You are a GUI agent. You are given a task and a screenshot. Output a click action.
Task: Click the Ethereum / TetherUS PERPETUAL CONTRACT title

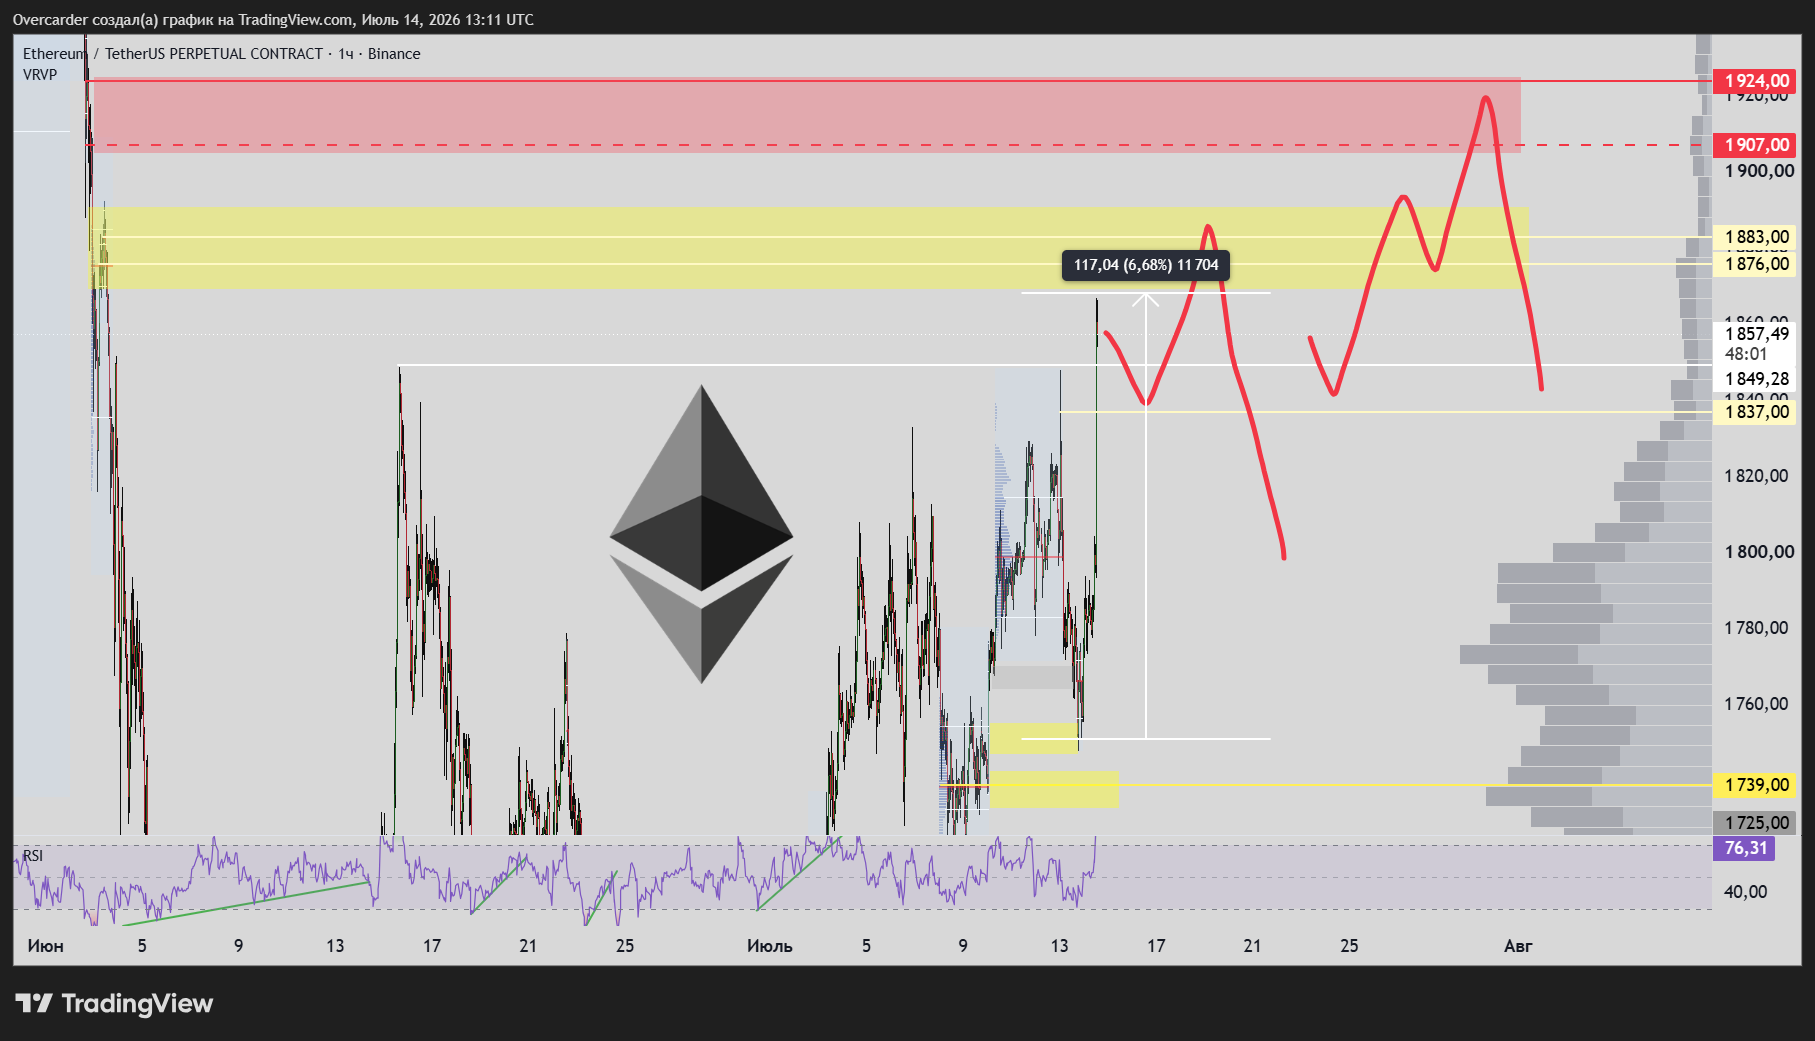173,54
